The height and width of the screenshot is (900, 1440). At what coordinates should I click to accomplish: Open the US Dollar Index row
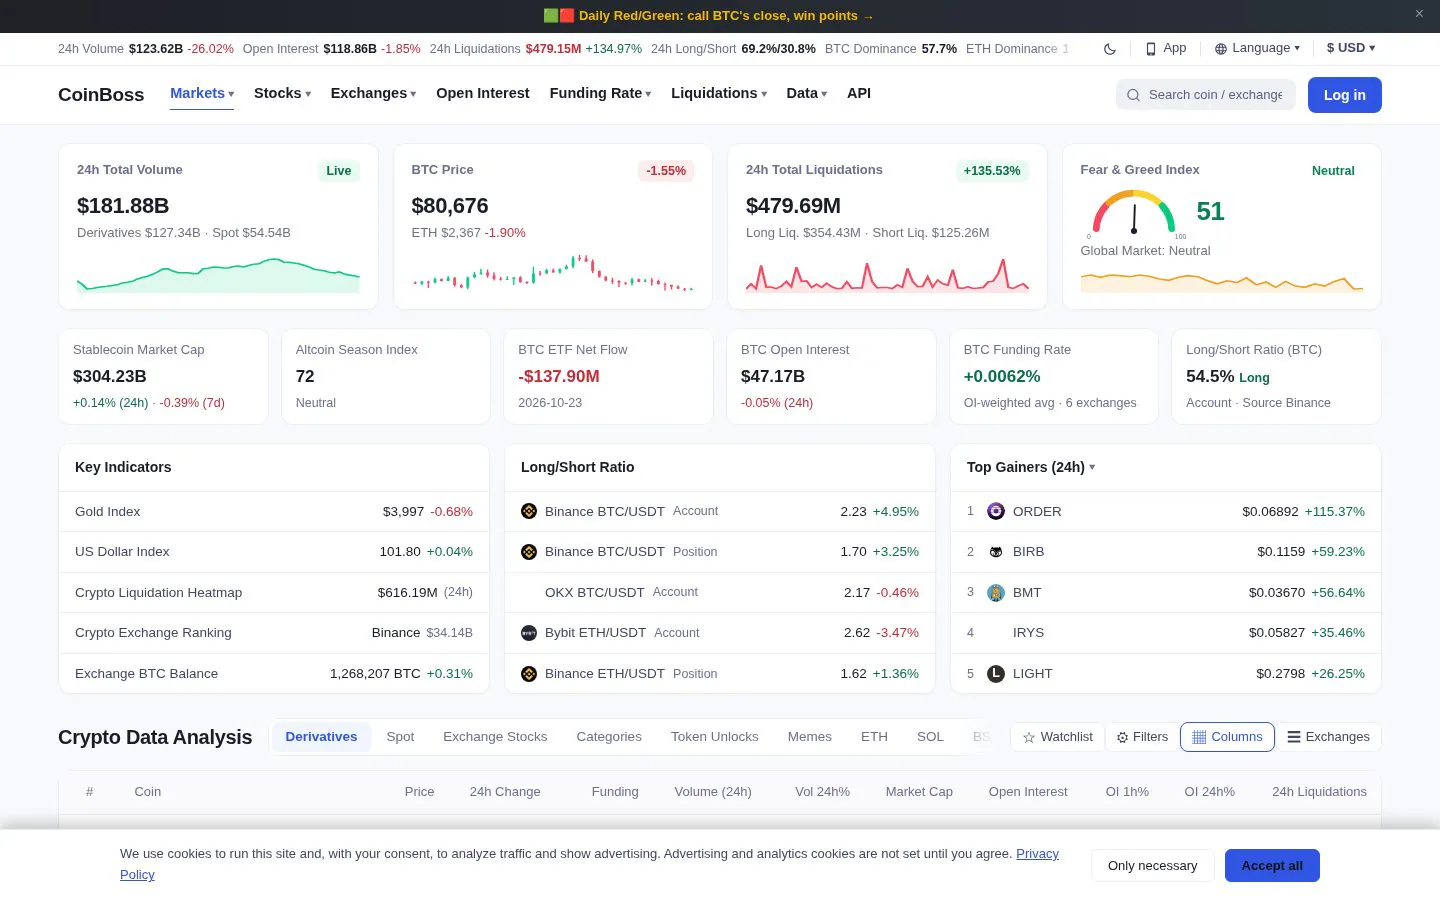pos(274,552)
